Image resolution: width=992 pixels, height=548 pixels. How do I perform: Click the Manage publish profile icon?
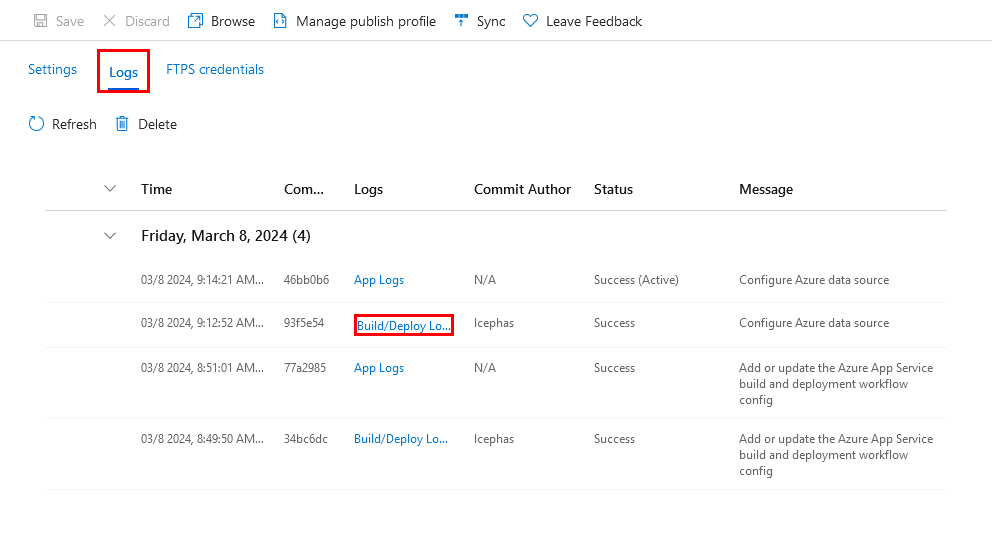(281, 21)
